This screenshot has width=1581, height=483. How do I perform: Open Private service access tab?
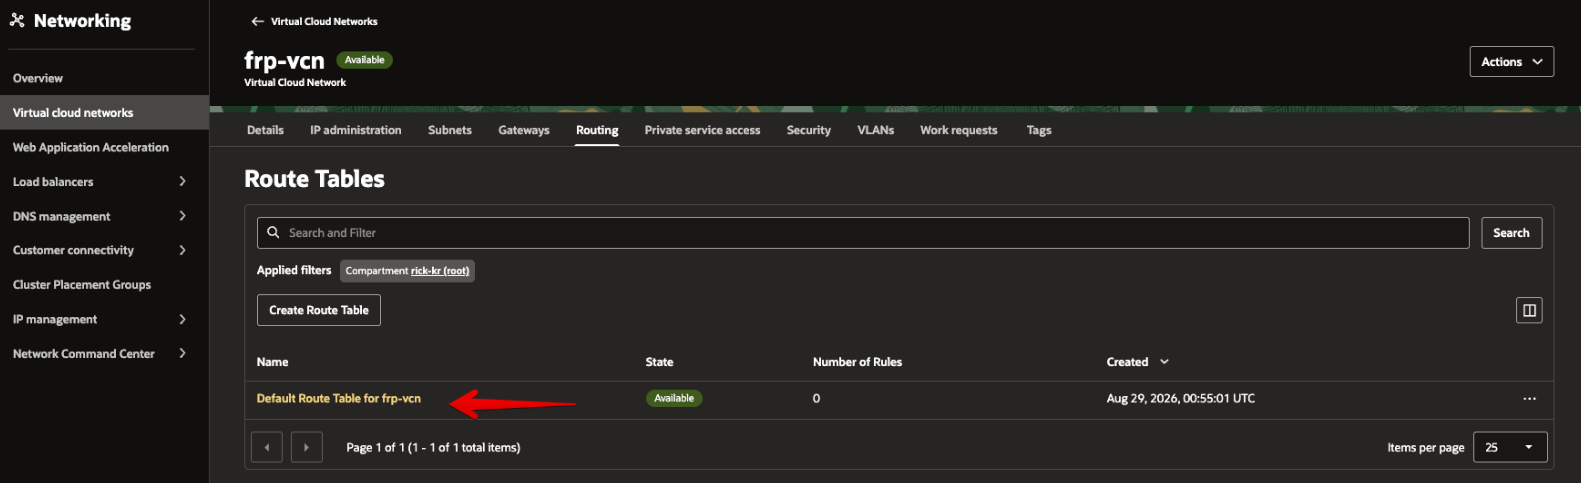(x=702, y=130)
